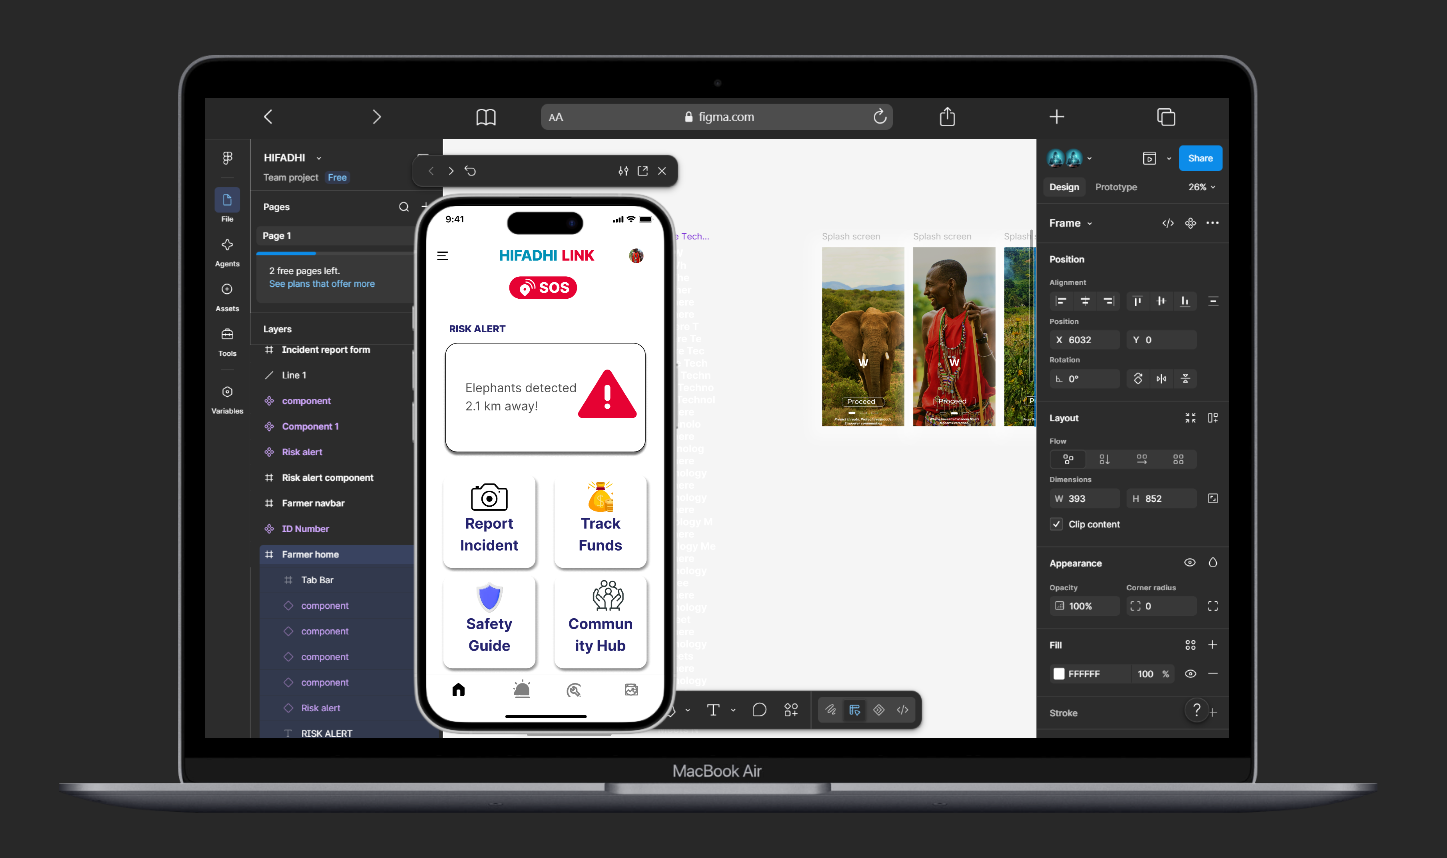
Task: Open Text tool options dropdown arrow
Action: click(x=733, y=710)
